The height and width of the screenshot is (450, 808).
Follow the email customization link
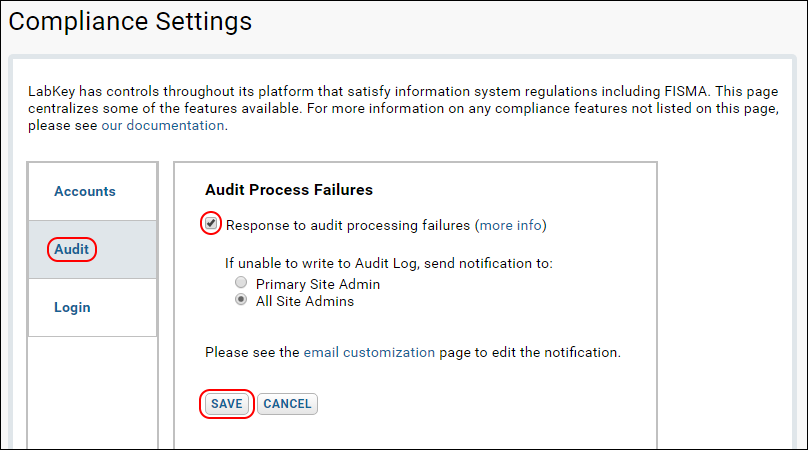pyautogui.click(x=369, y=352)
